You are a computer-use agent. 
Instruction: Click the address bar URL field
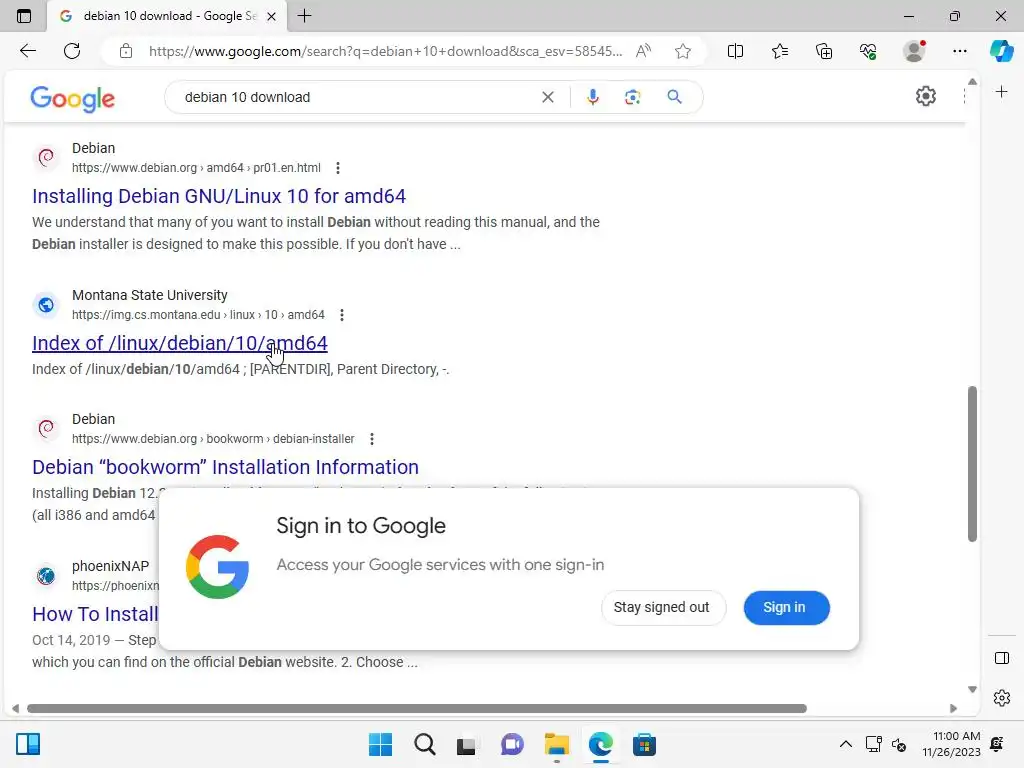[x=385, y=51]
